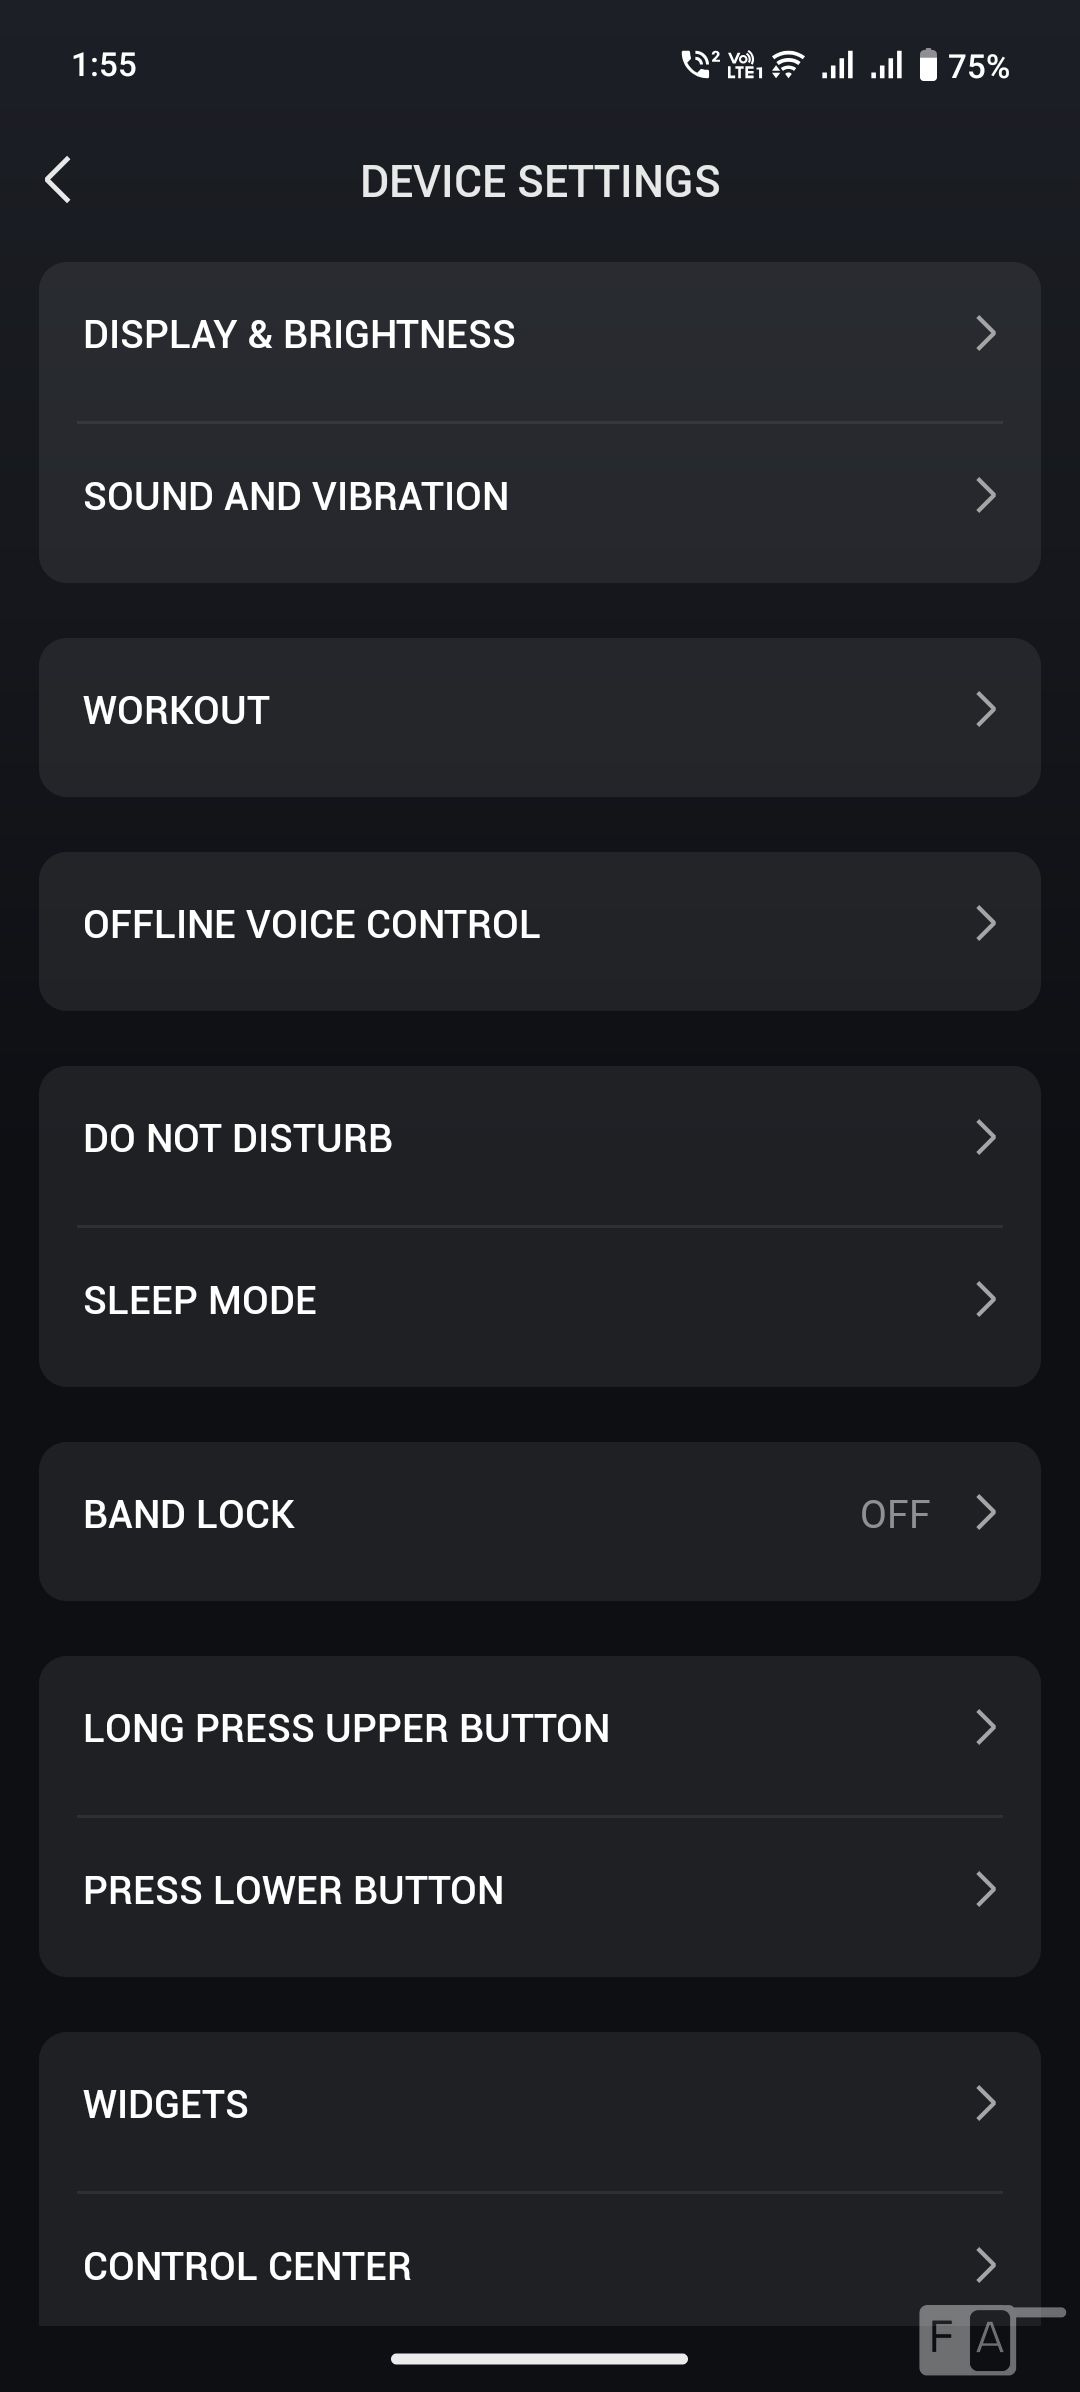Tap the Widgets row chevron
This screenshot has height=2392, width=1080.
point(985,2104)
